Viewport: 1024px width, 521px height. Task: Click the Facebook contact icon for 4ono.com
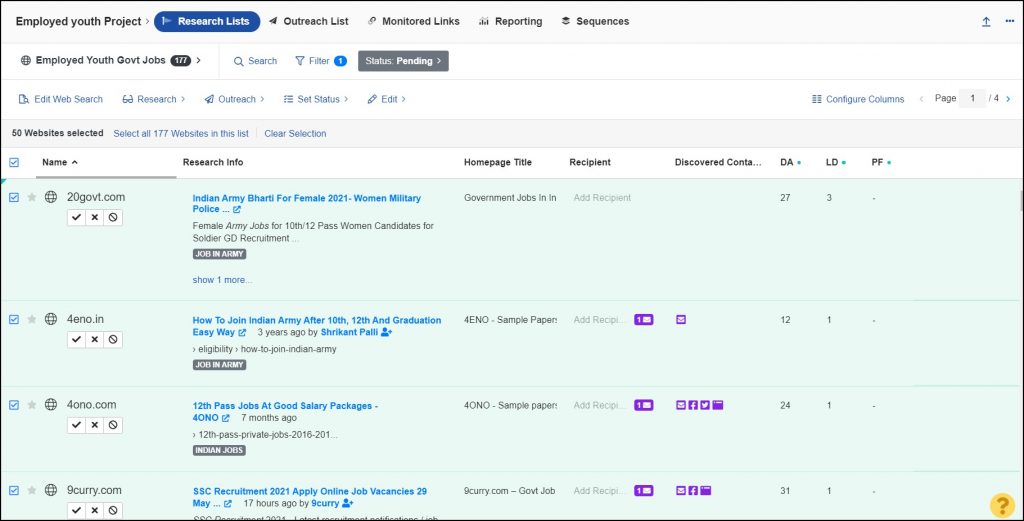pos(693,405)
